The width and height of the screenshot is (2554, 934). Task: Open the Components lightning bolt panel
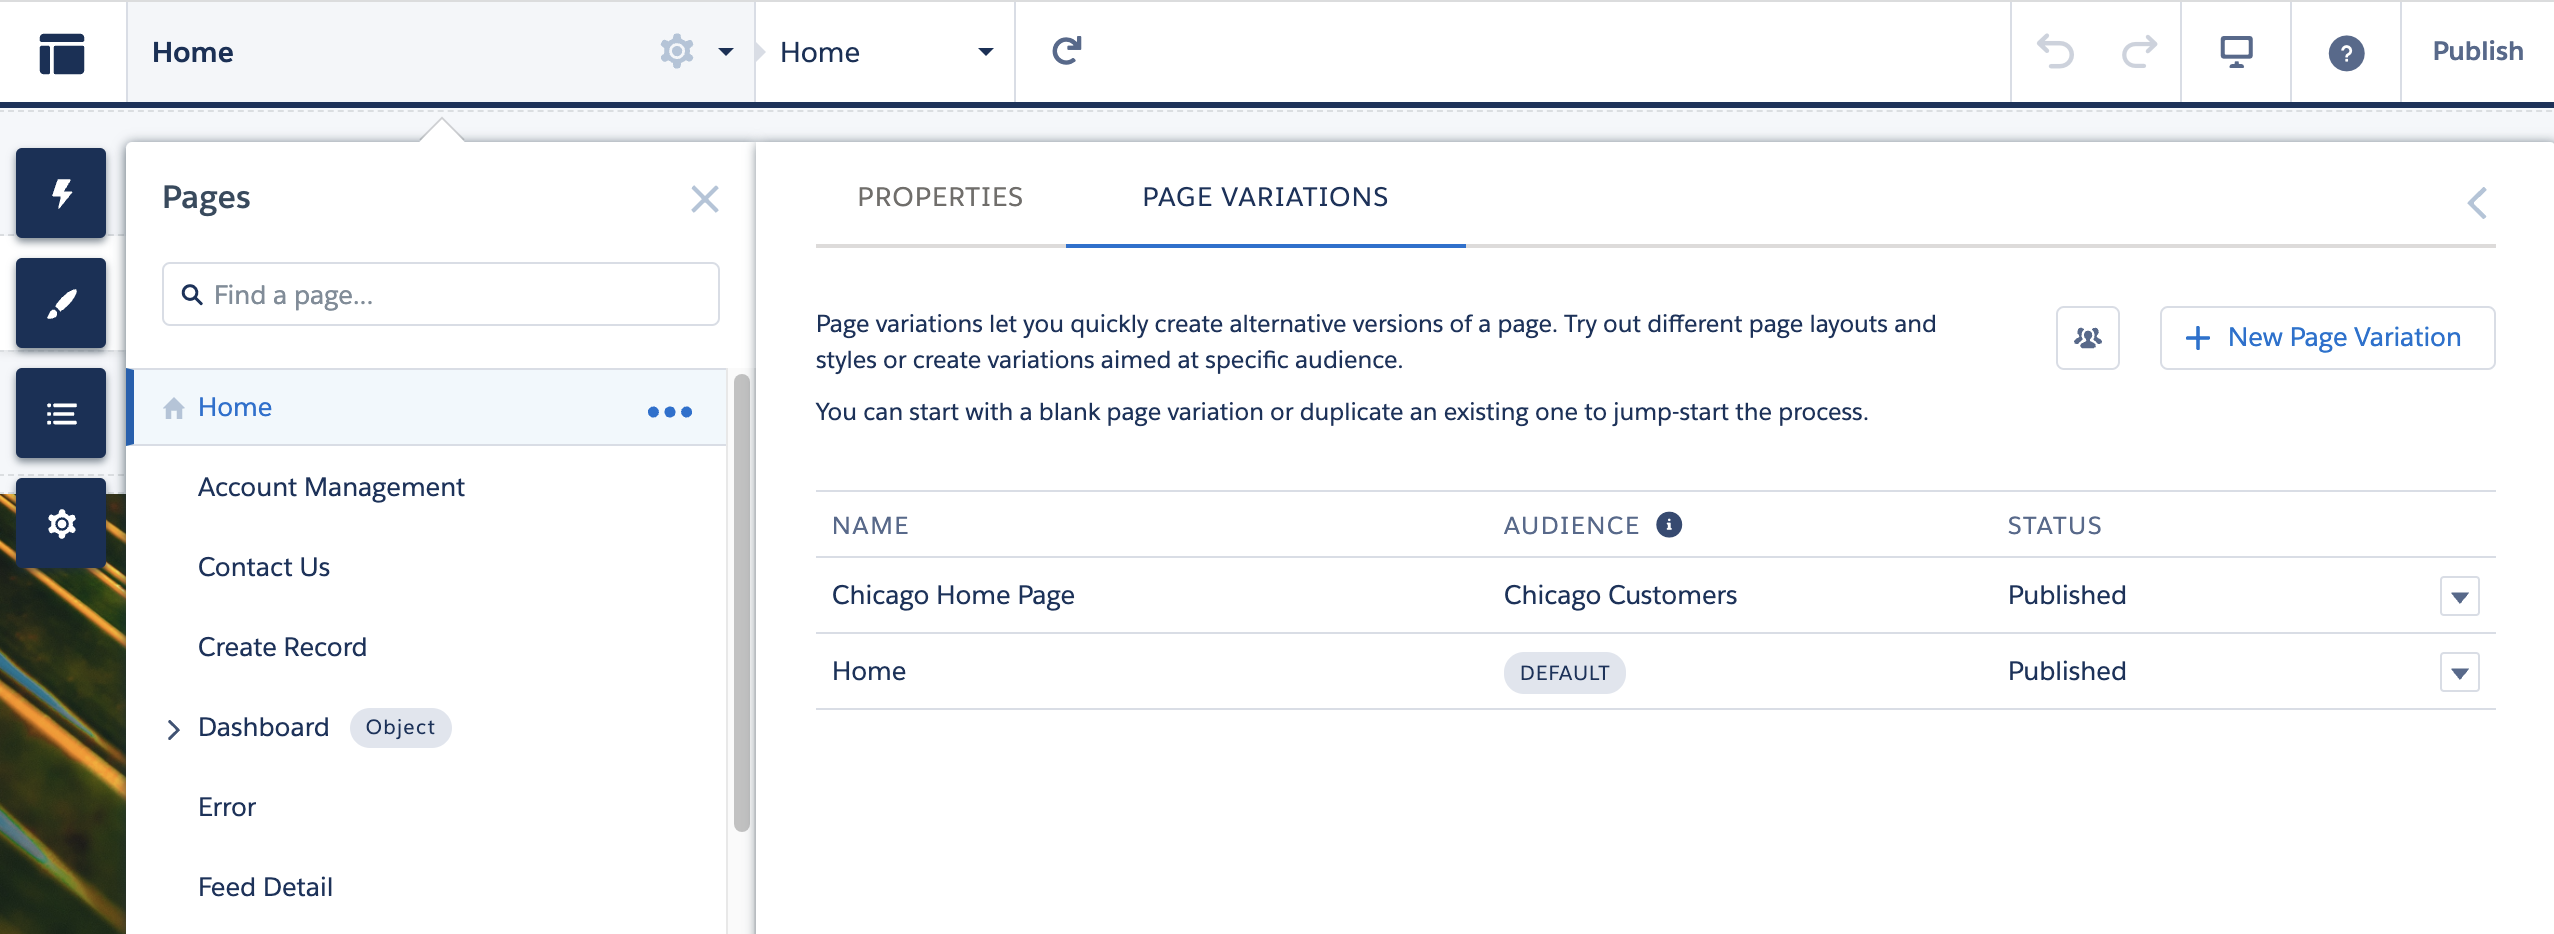(x=61, y=193)
